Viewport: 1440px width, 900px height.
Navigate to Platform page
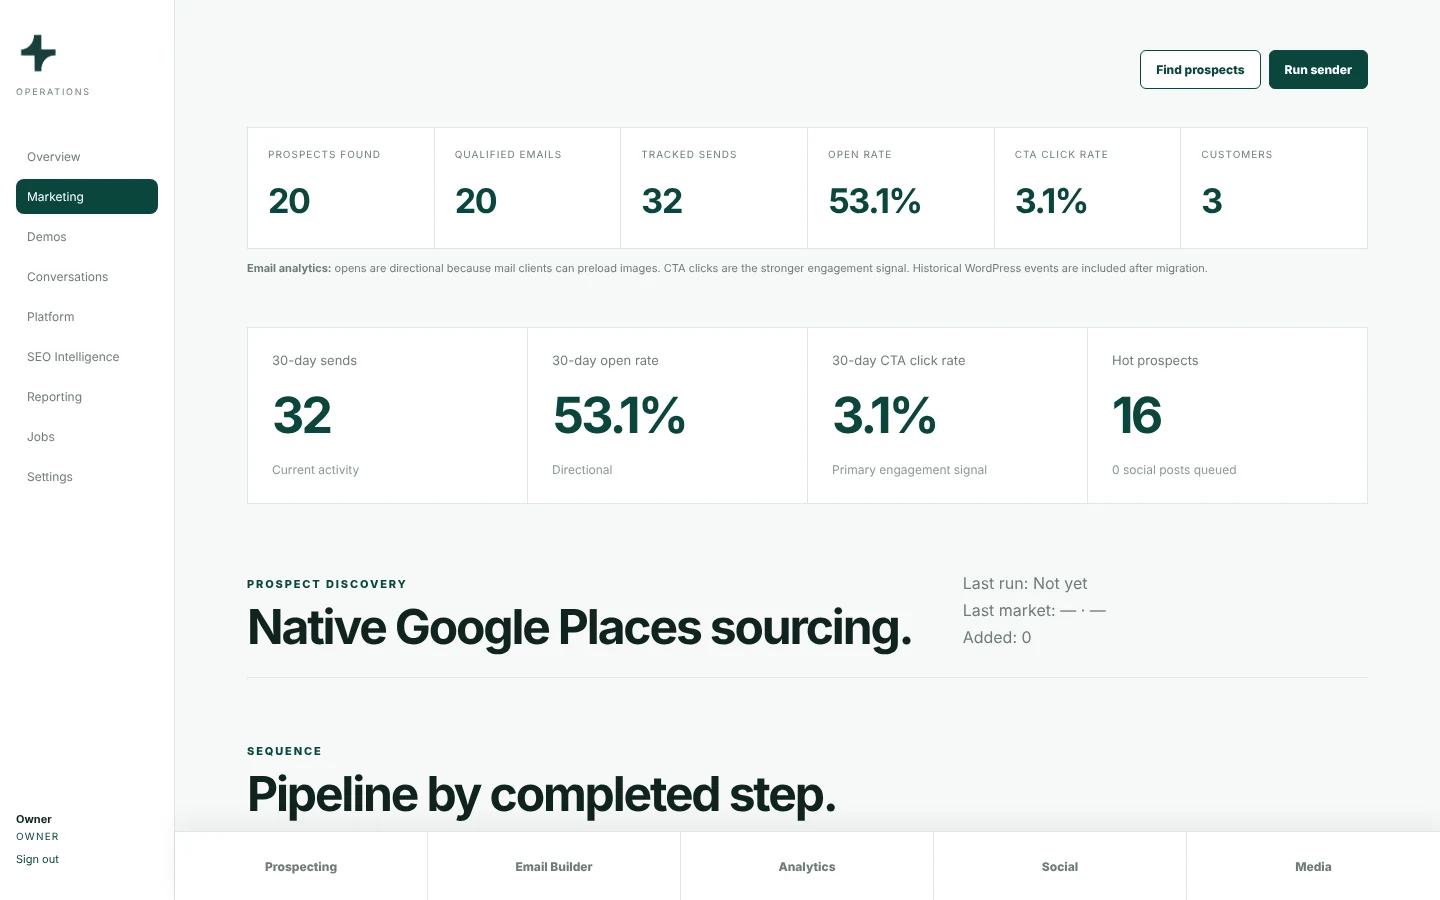click(x=87, y=317)
